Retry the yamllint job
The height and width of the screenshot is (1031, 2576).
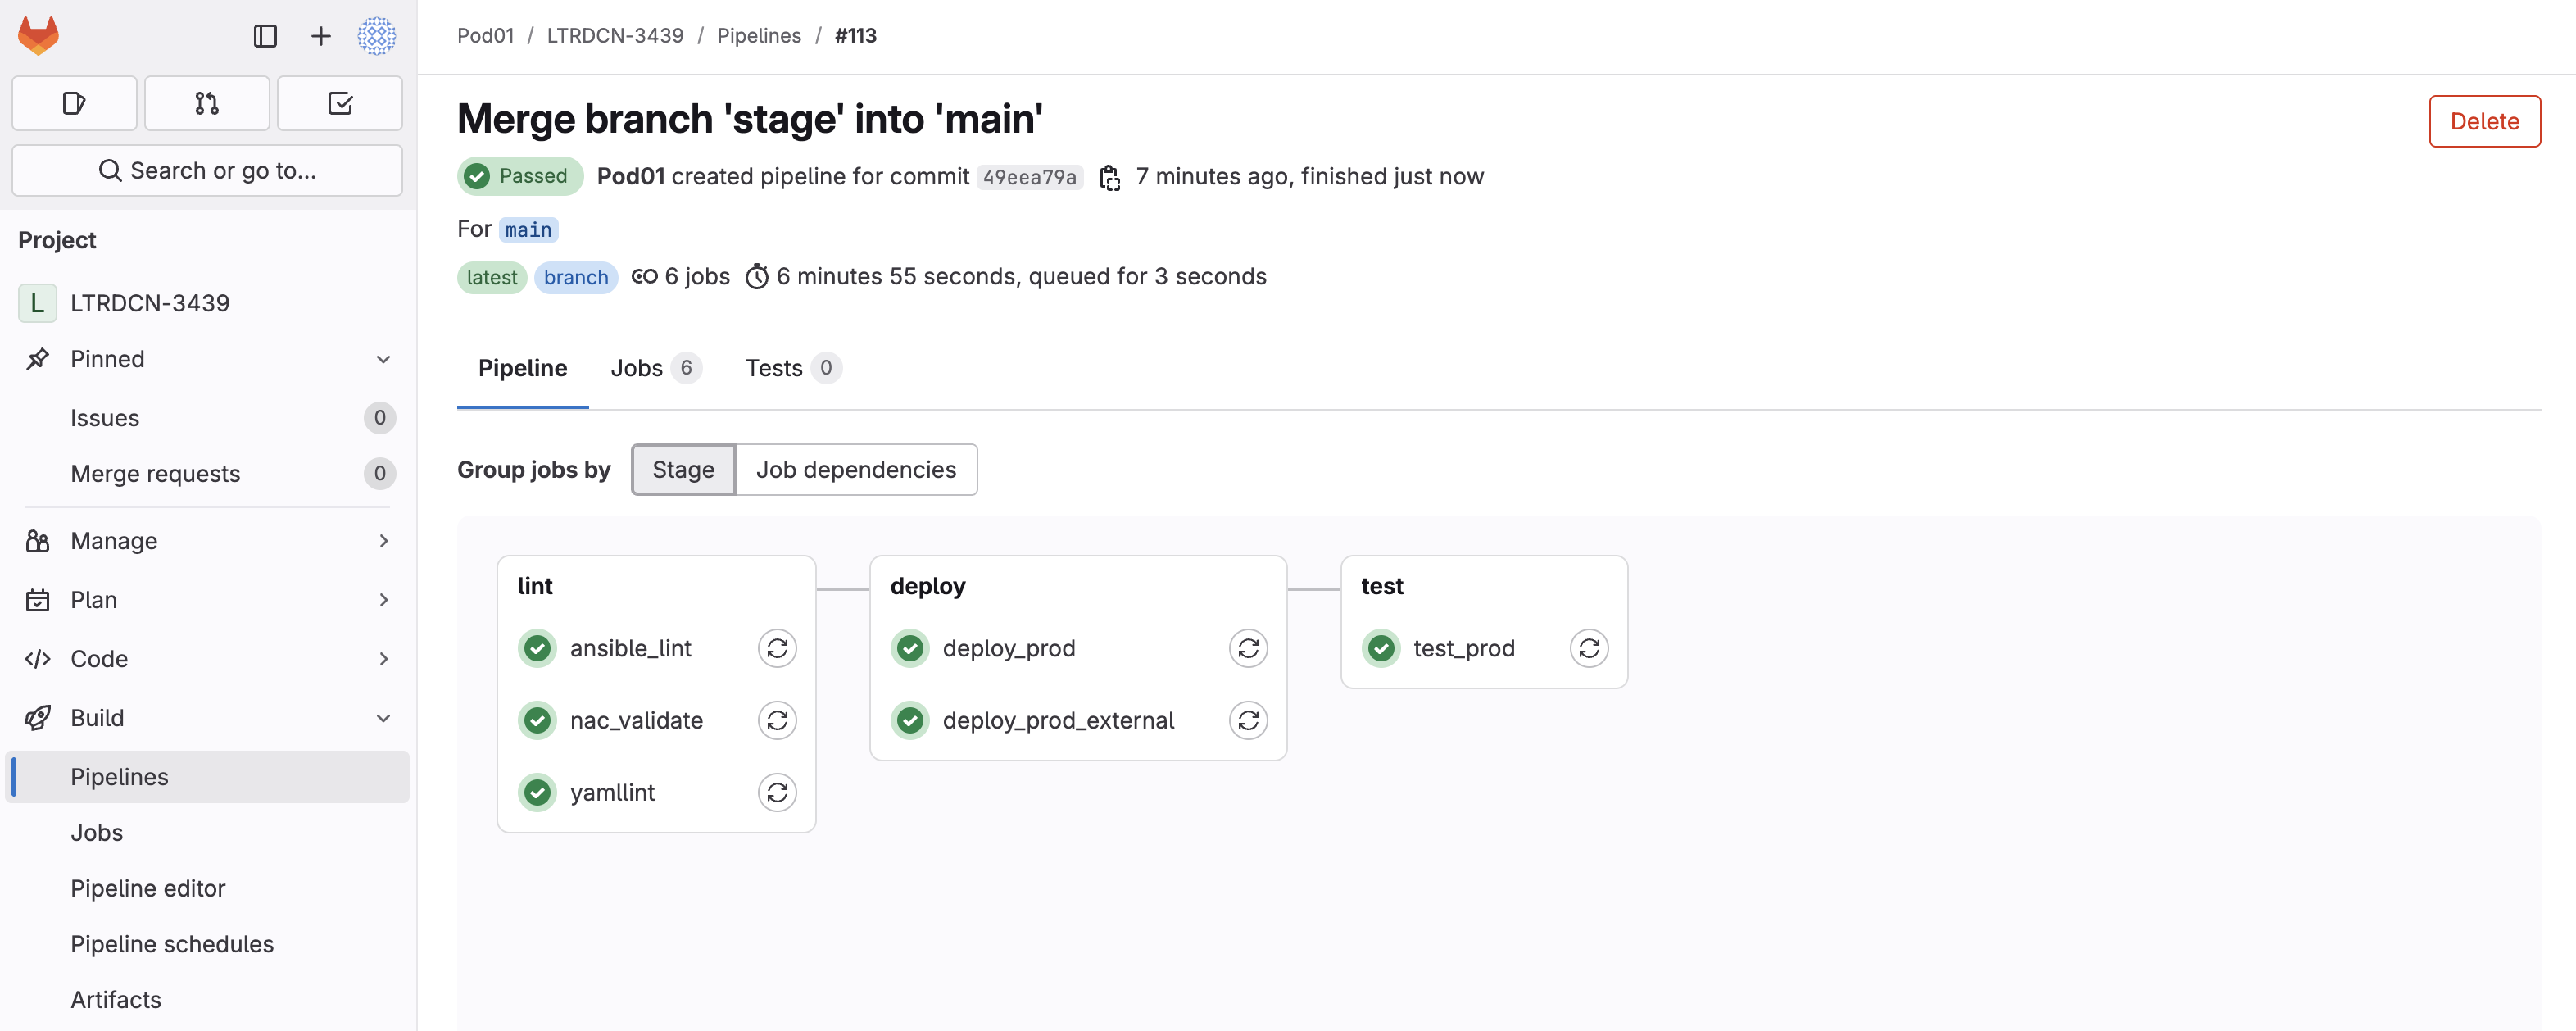(777, 792)
